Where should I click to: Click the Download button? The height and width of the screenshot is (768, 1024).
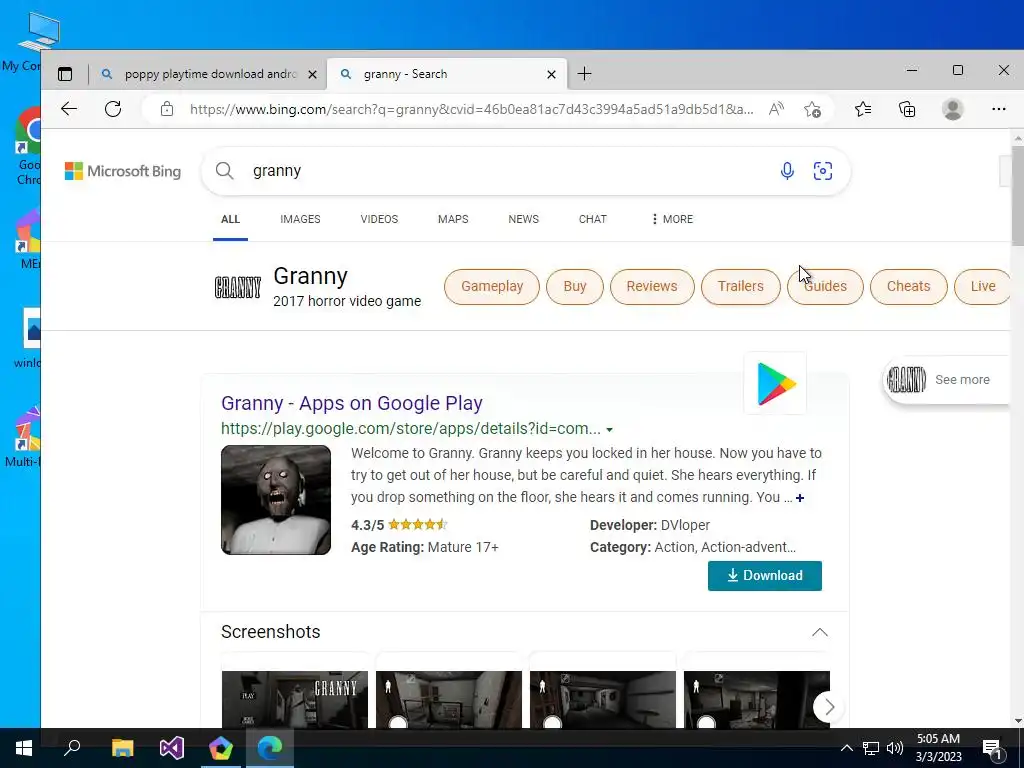[x=765, y=576]
